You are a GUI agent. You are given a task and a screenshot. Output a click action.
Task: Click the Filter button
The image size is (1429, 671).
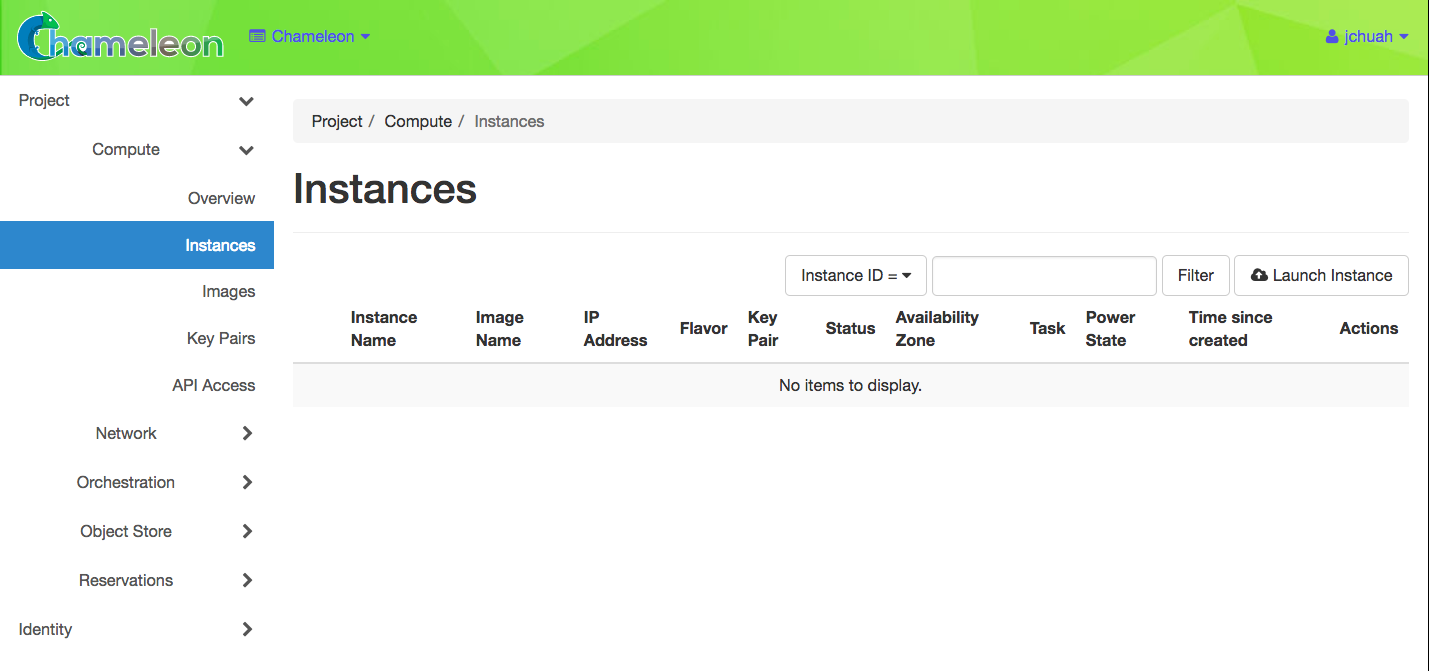(x=1196, y=275)
